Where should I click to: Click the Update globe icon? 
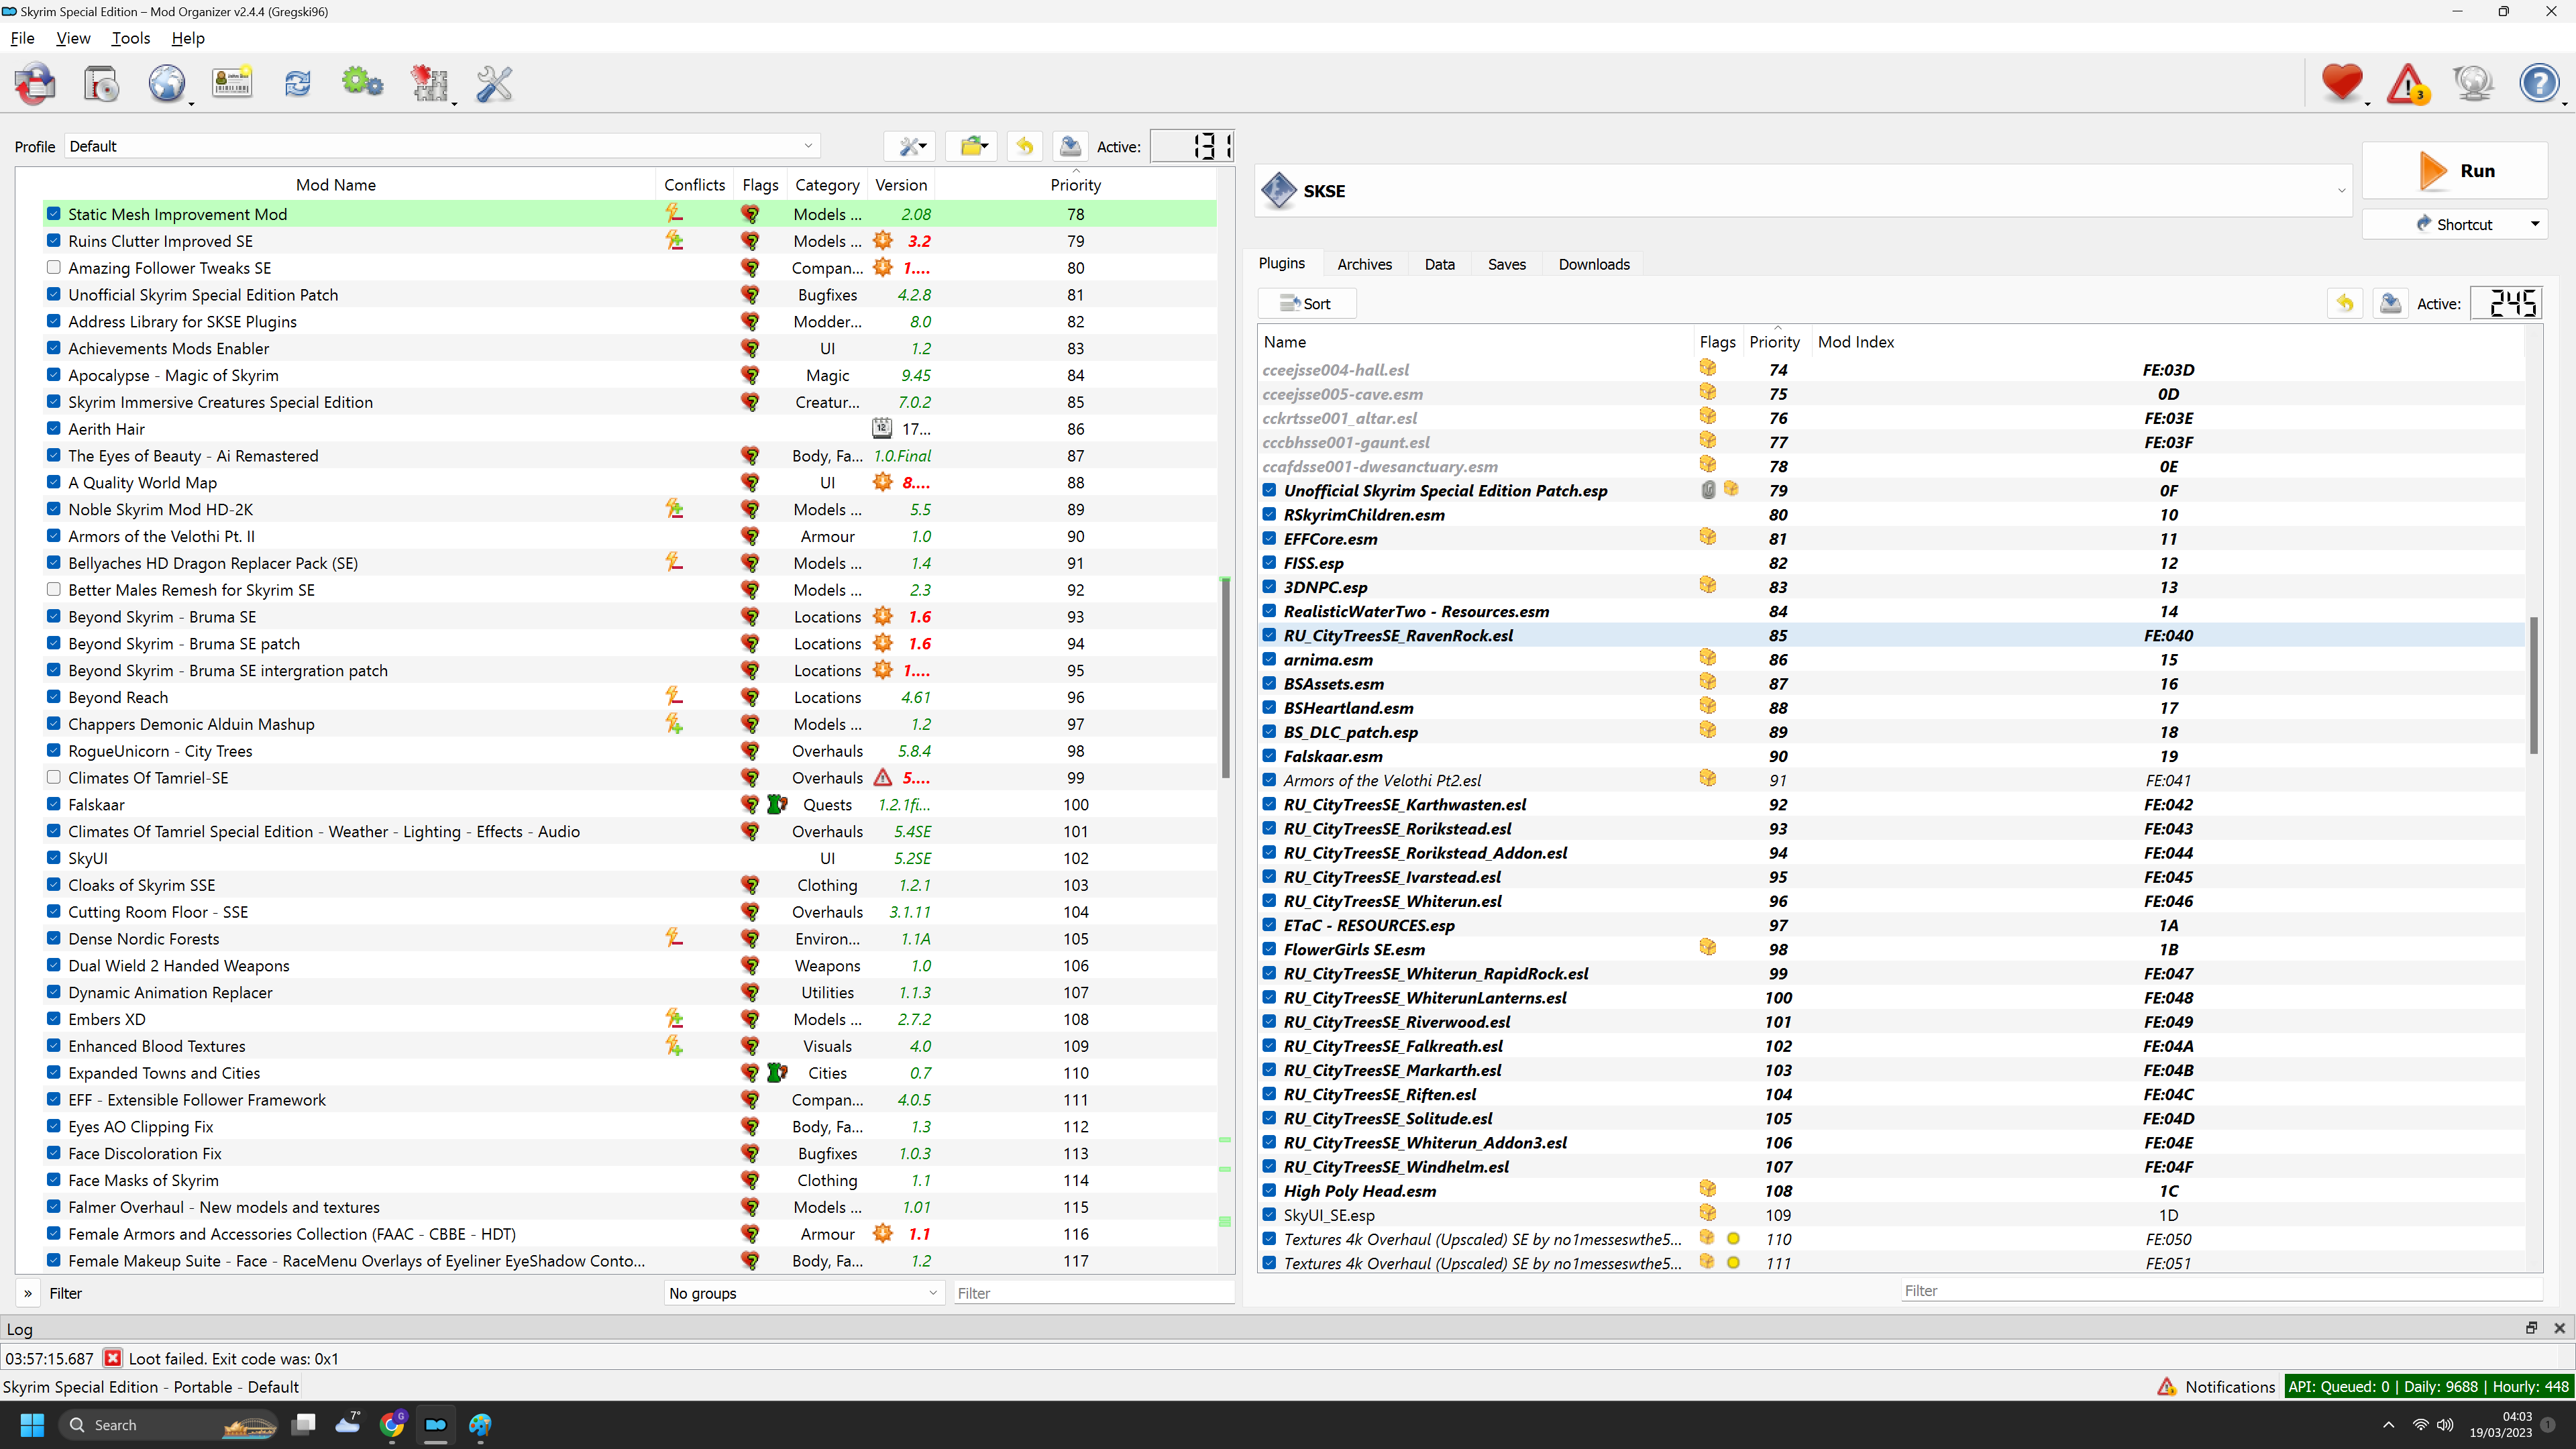[x=2474, y=84]
